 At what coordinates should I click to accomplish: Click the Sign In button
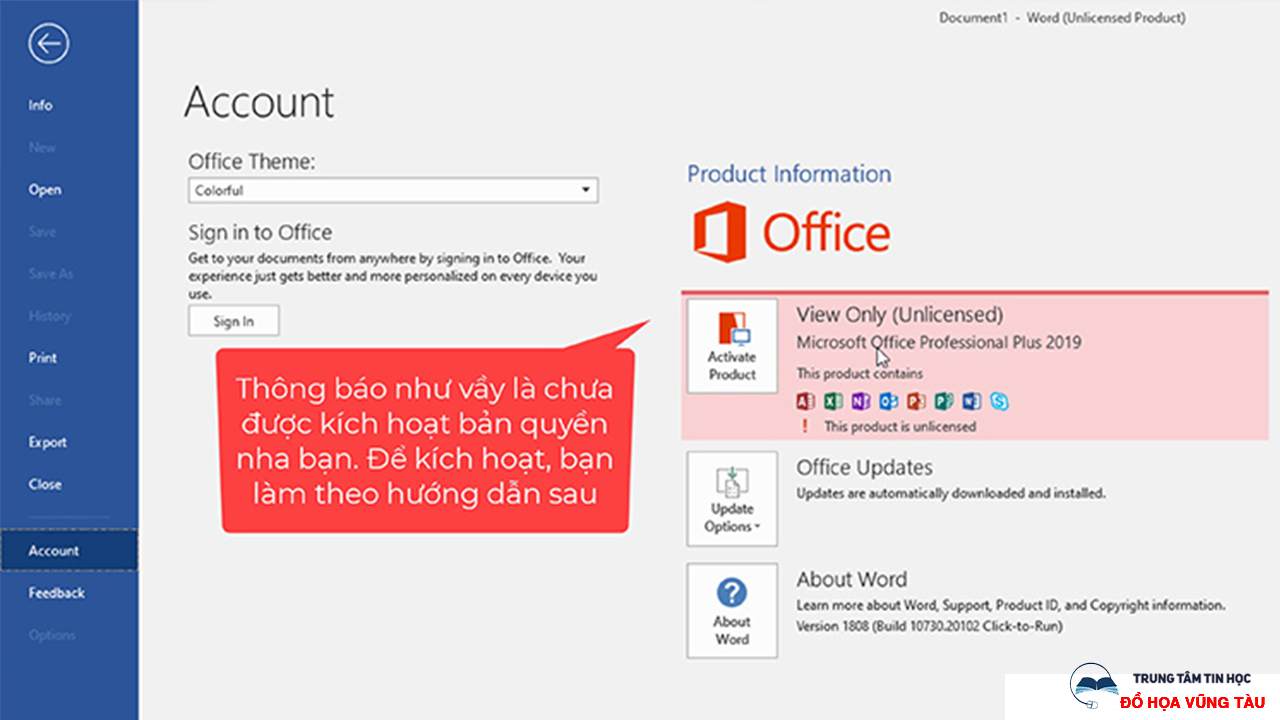coord(234,321)
